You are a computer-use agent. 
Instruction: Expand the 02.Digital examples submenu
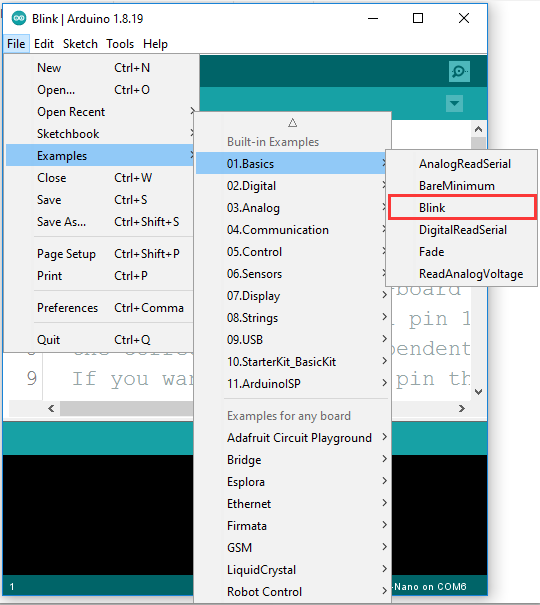[292, 186]
